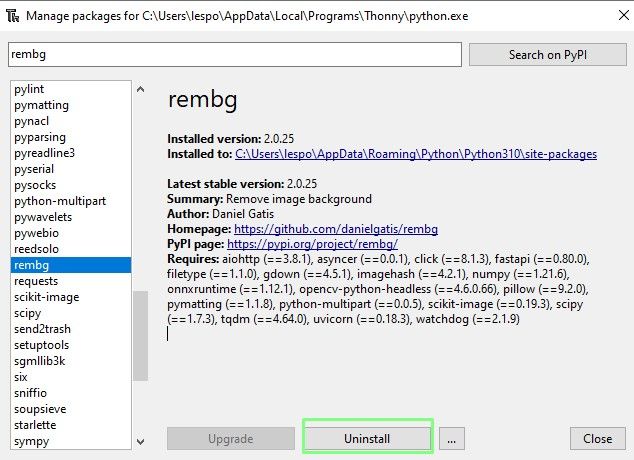Click the package search input field
Image resolution: width=634 pixels, height=460 pixels.
coord(235,55)
